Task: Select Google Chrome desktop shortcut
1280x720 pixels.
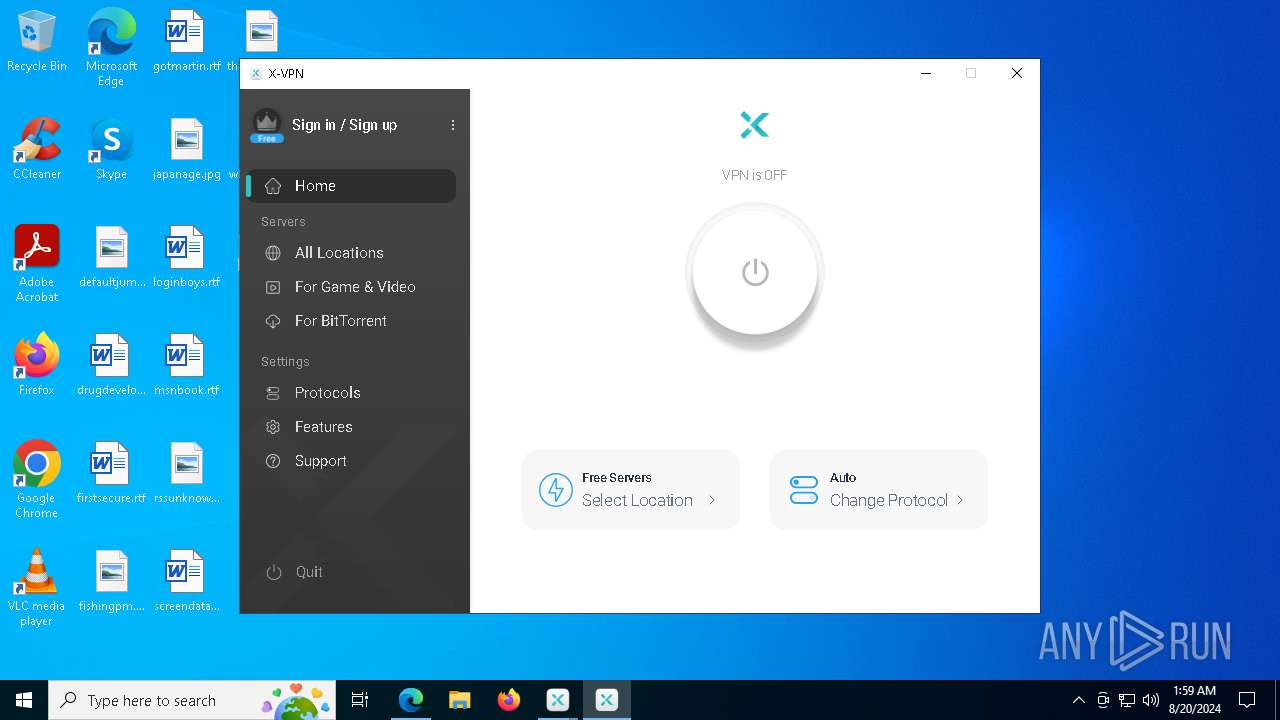Action: click(x=37, y=480)
